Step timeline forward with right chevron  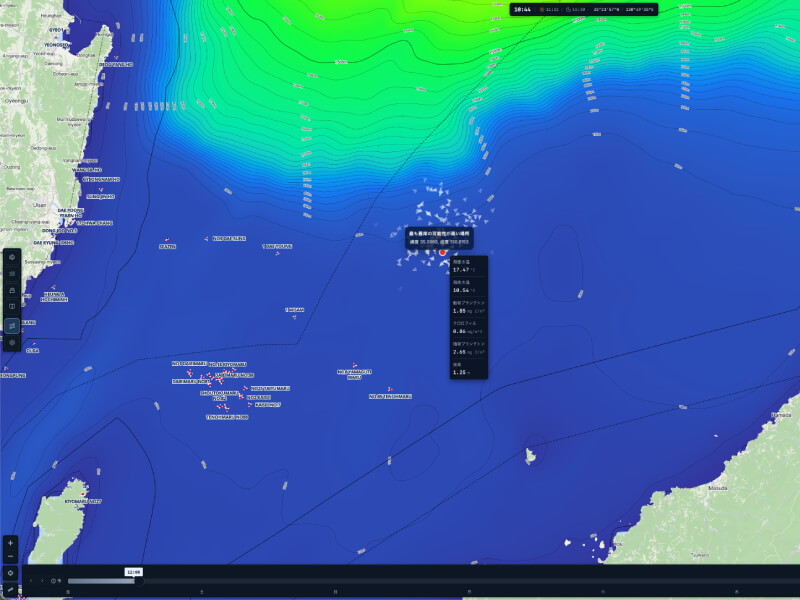coord(42,581)
